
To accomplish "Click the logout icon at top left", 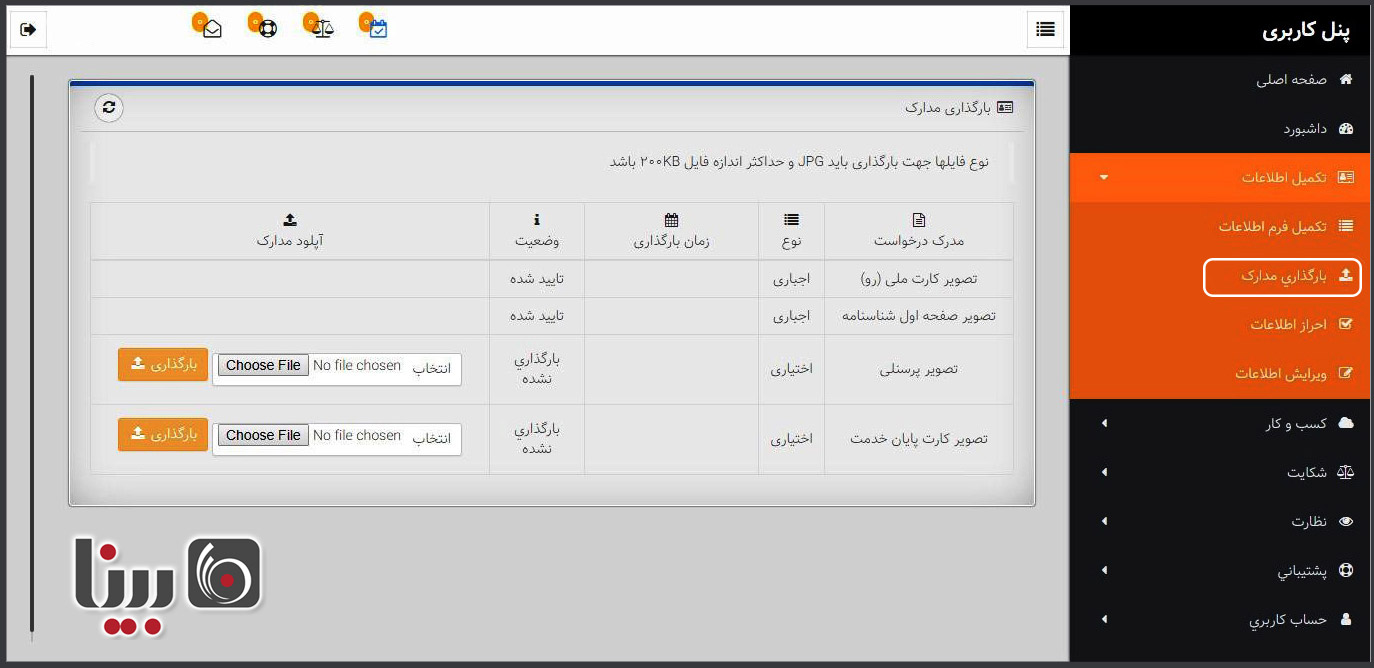I will pos(27,29).
